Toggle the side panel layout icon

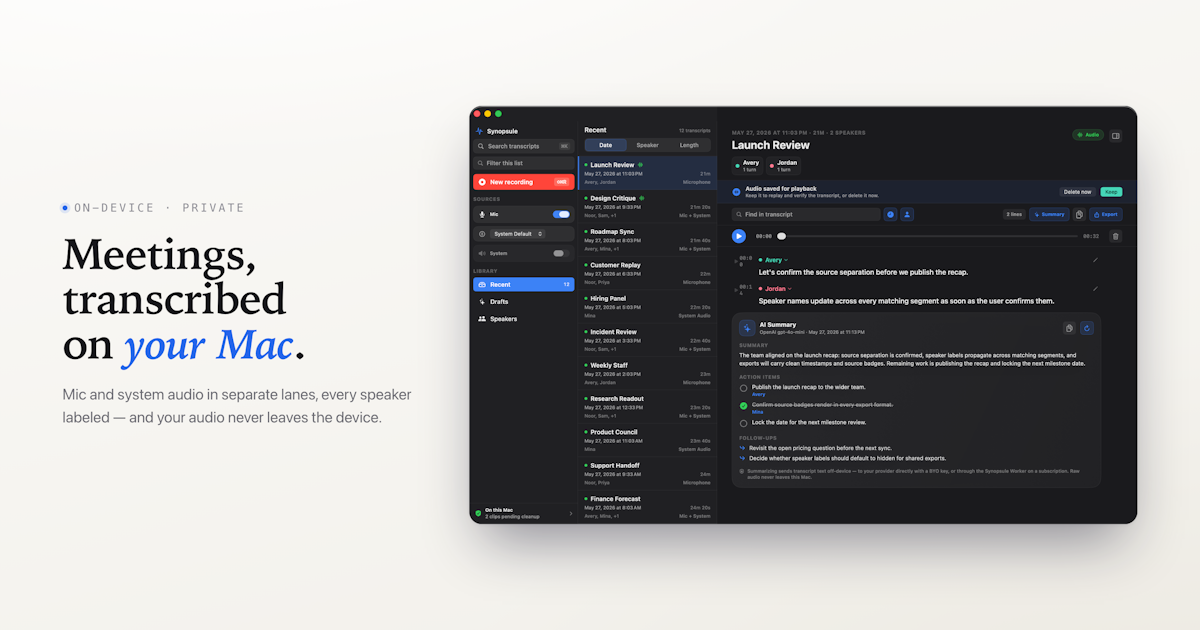point(1116,135)
